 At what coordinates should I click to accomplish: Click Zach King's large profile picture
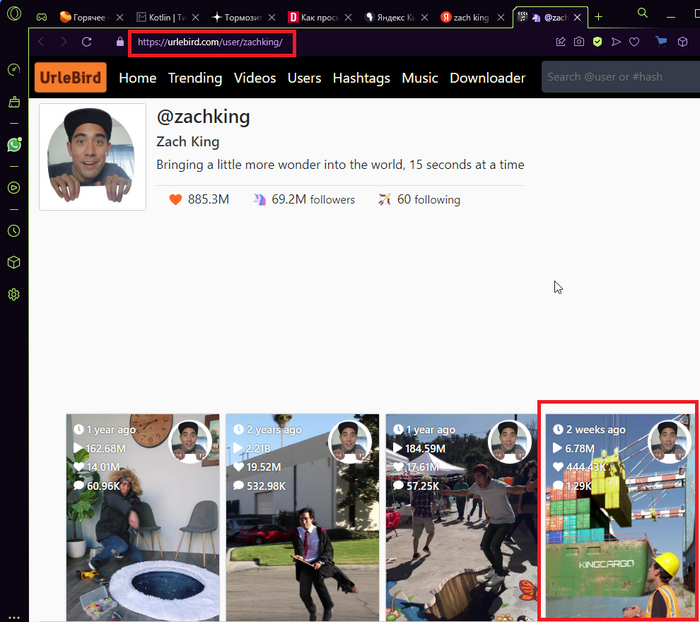pyautogui.click(x=92, y=157)
